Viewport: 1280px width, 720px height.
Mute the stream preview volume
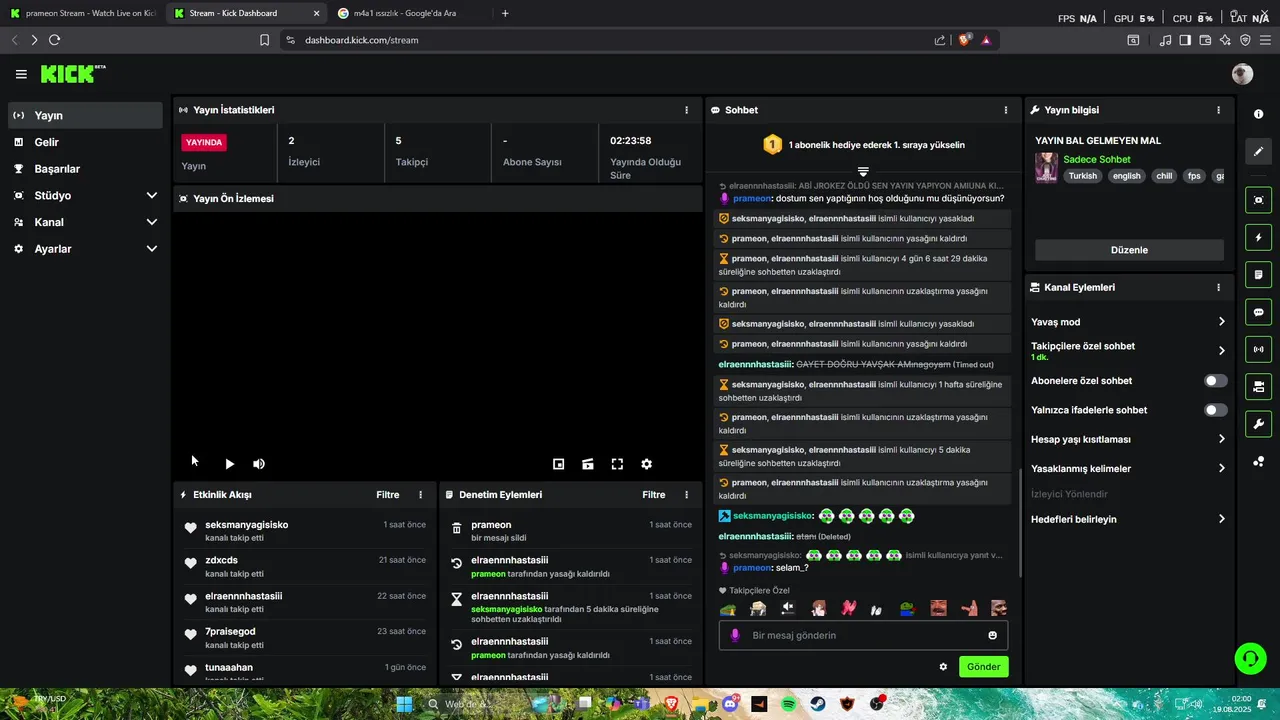coord(259,464)
